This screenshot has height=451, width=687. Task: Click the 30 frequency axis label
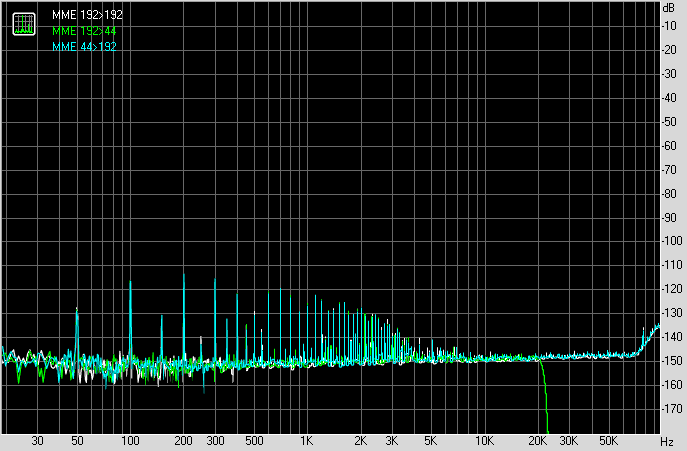(38, 441)
